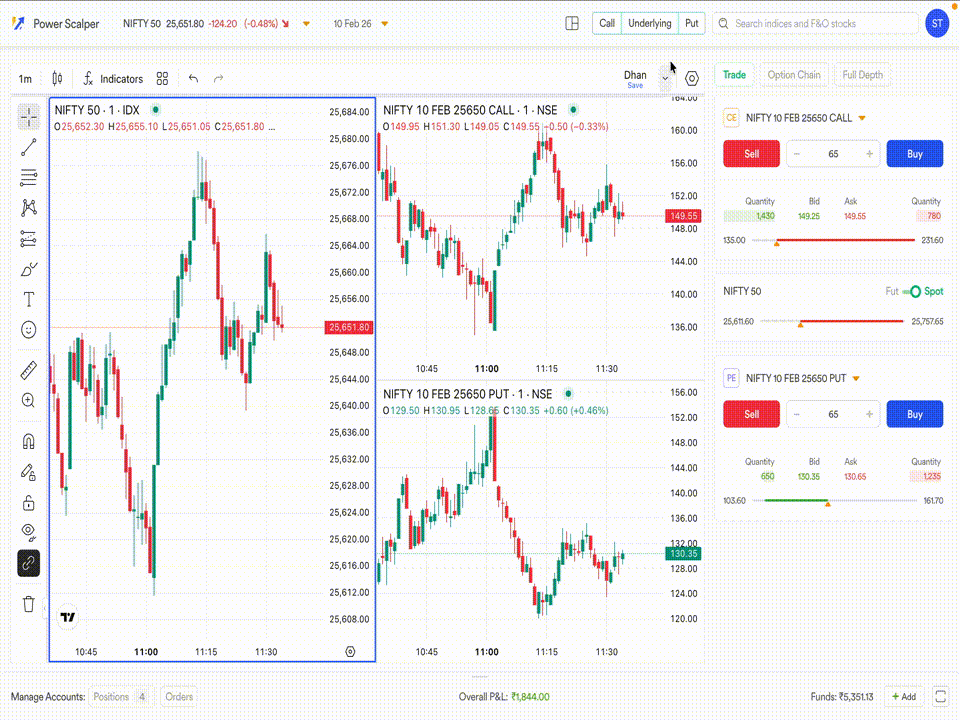Select the trend line drawing tool
Screen dimensions: 960x720
click(29, 148)
